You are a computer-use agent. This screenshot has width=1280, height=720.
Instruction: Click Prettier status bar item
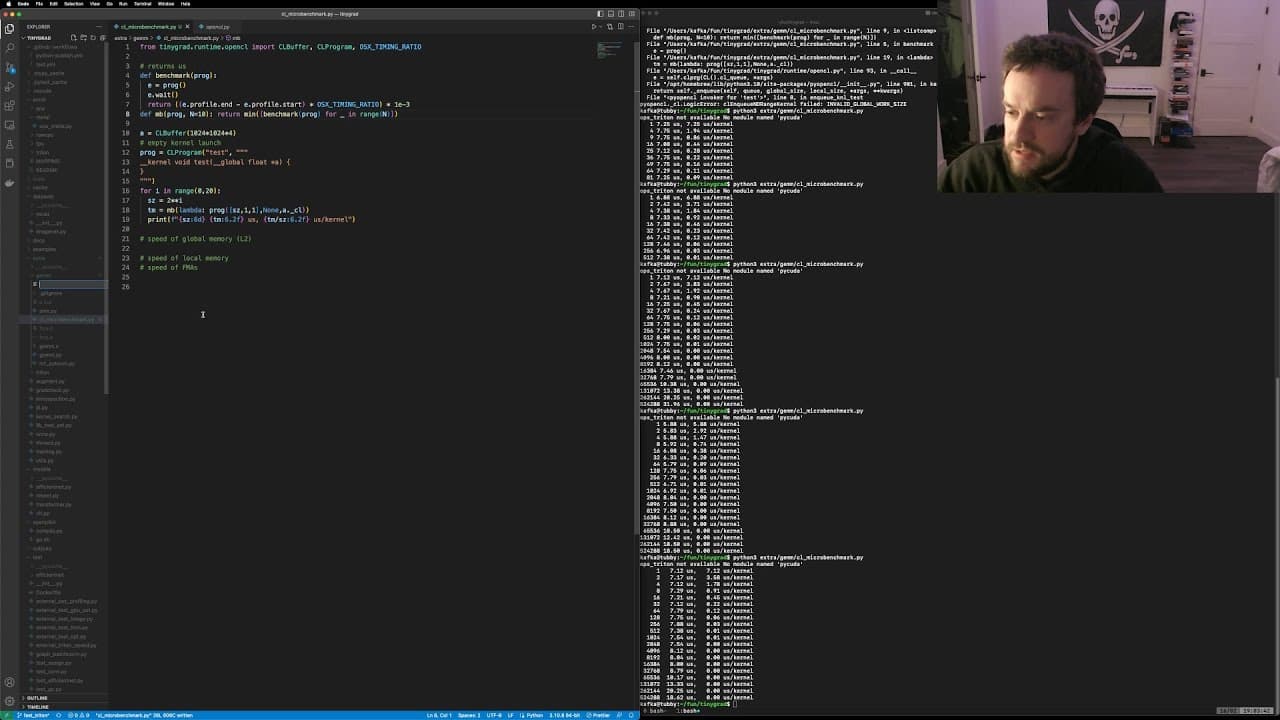598,715
